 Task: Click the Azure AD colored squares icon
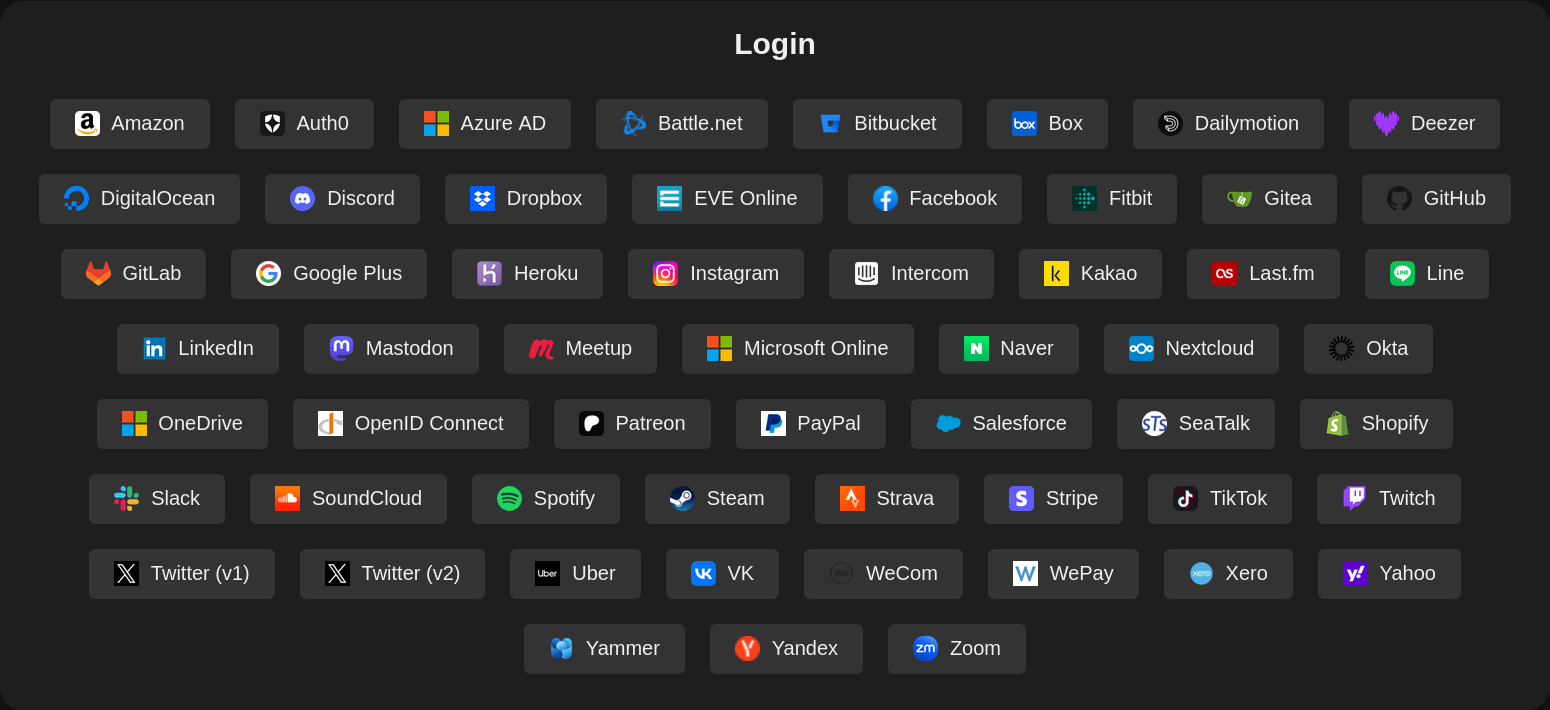point(436,124)
